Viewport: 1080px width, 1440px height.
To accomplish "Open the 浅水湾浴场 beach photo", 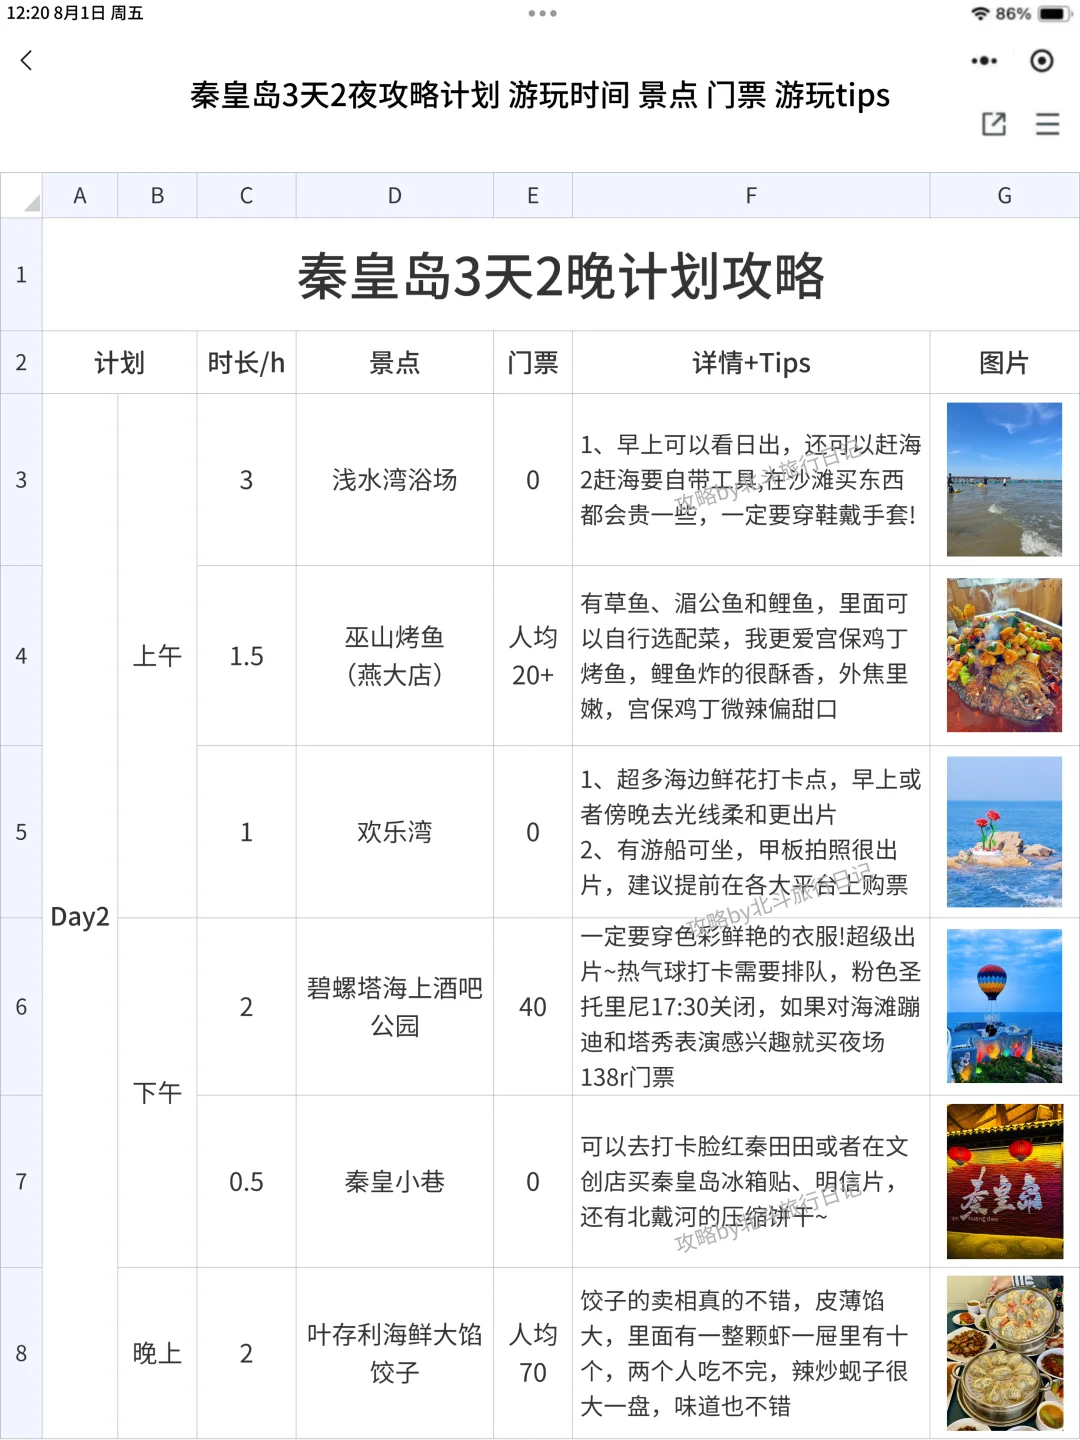I will (x=1004, y=480).
